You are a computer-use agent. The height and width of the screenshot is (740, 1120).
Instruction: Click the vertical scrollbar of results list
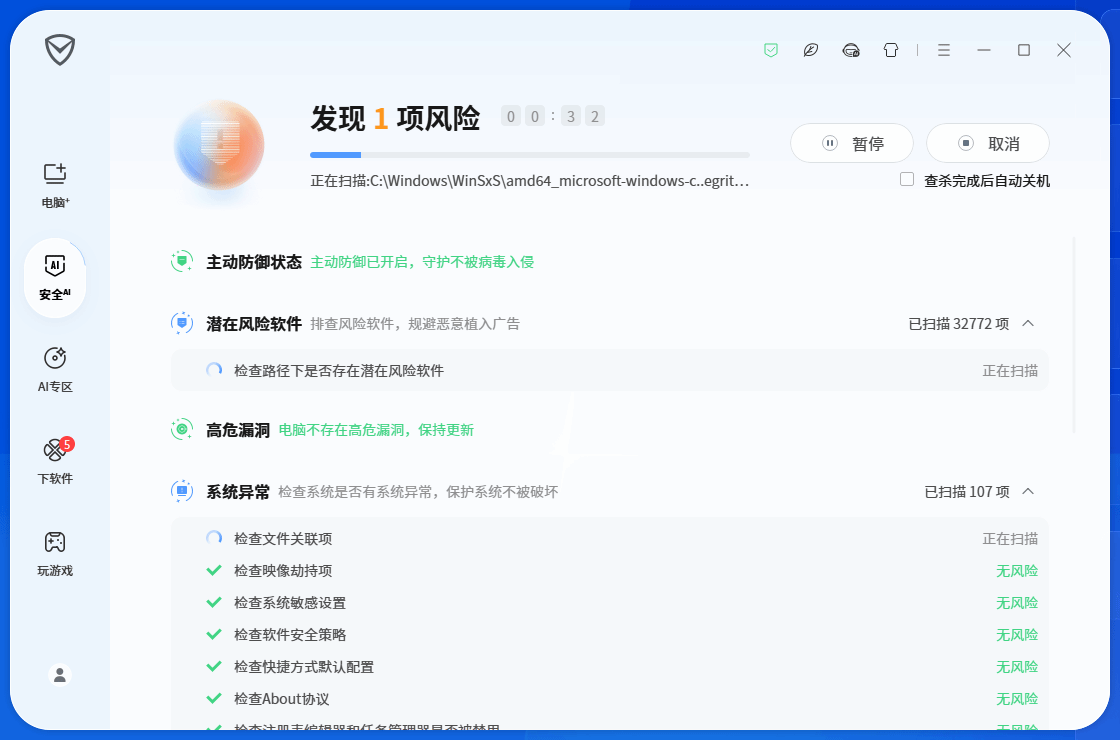[1074, 336]
